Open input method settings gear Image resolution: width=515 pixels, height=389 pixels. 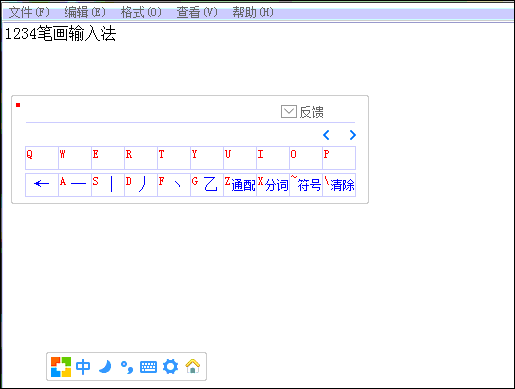coord(170,367)
